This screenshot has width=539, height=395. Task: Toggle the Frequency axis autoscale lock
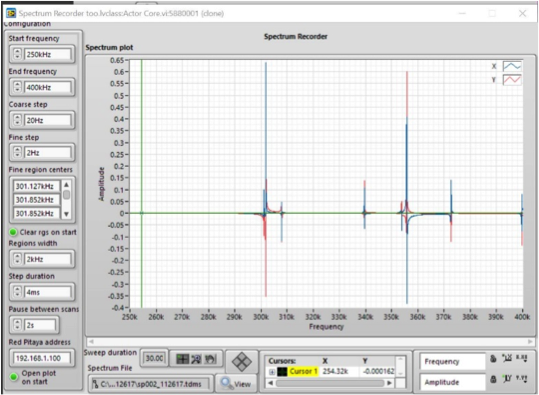click(x=493, y=359)
